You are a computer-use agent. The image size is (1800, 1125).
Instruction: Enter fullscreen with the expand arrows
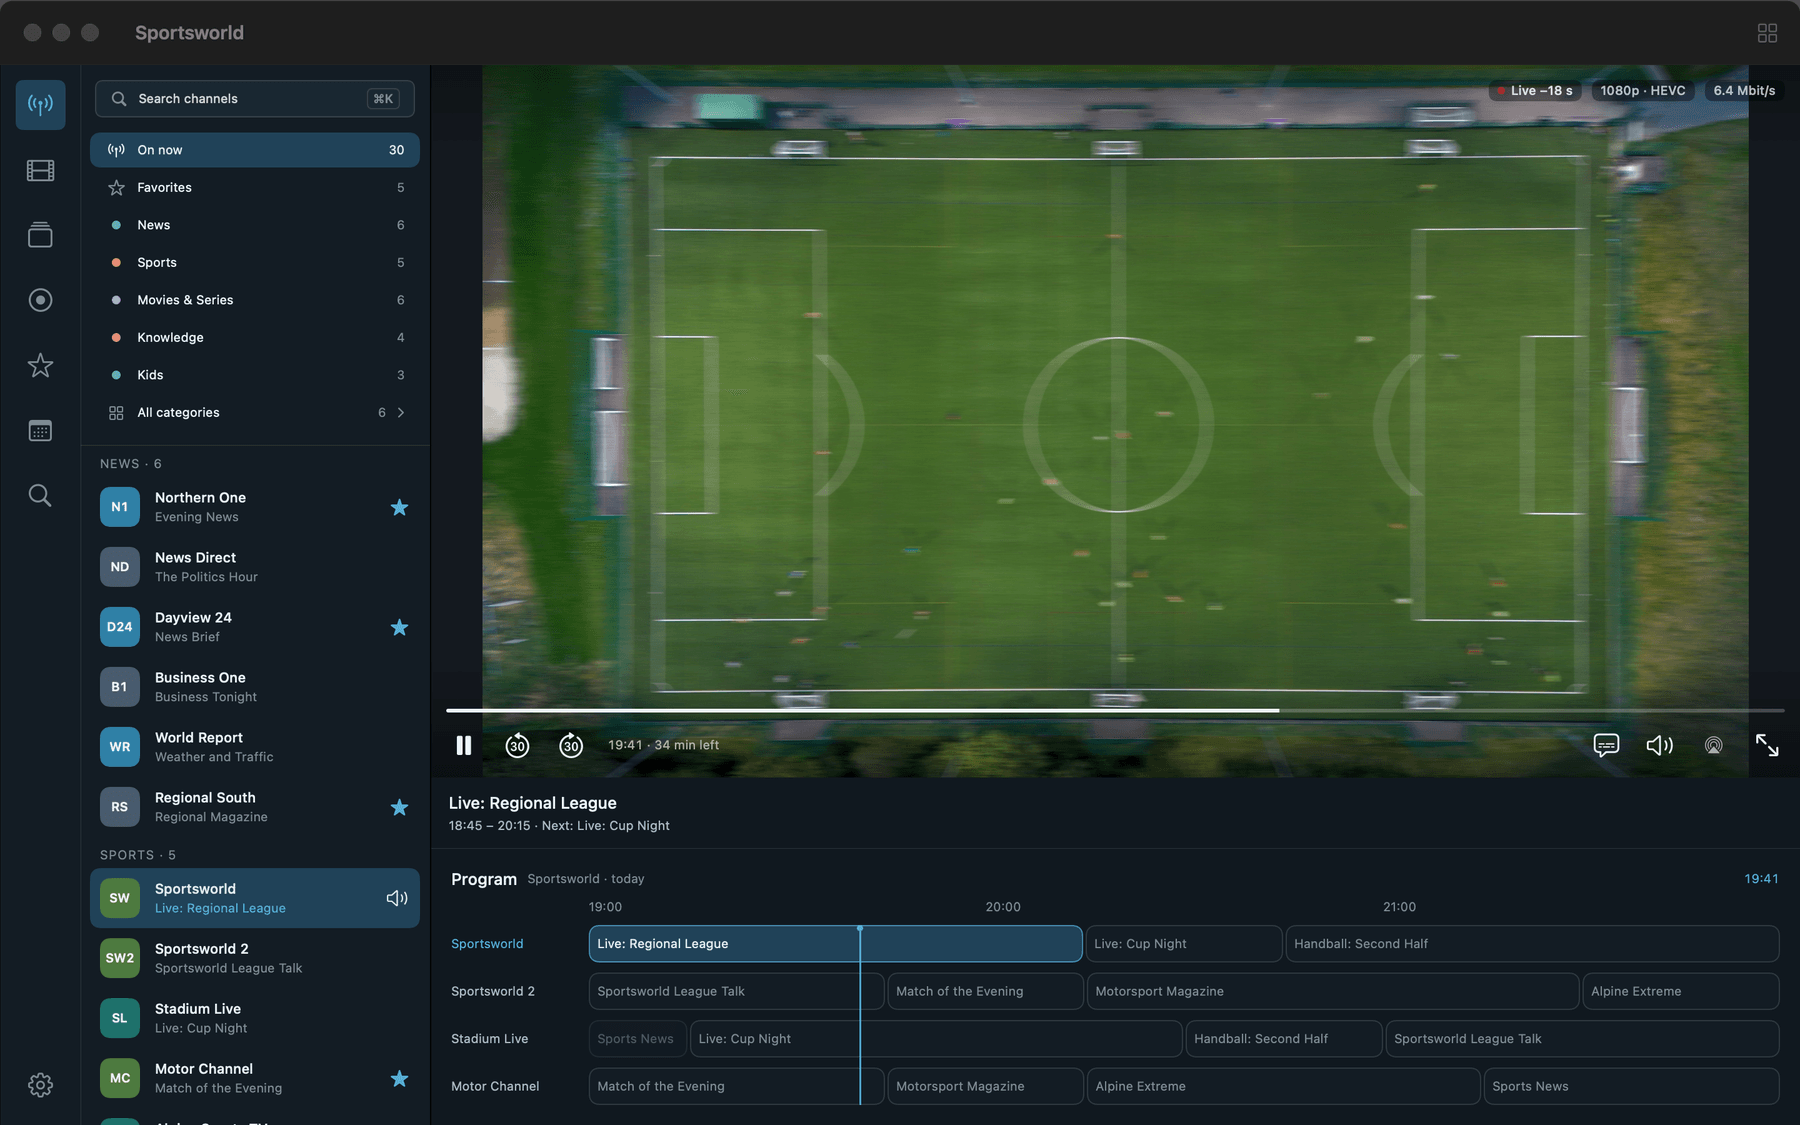coord(1767,745)
